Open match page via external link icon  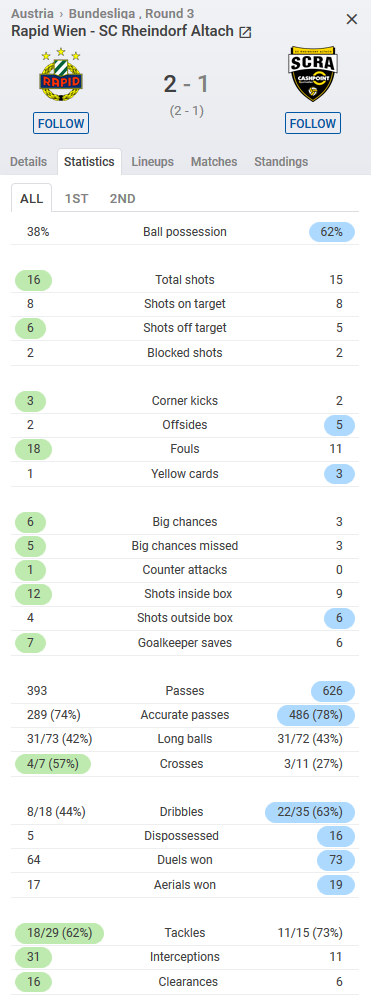(245, 32)
